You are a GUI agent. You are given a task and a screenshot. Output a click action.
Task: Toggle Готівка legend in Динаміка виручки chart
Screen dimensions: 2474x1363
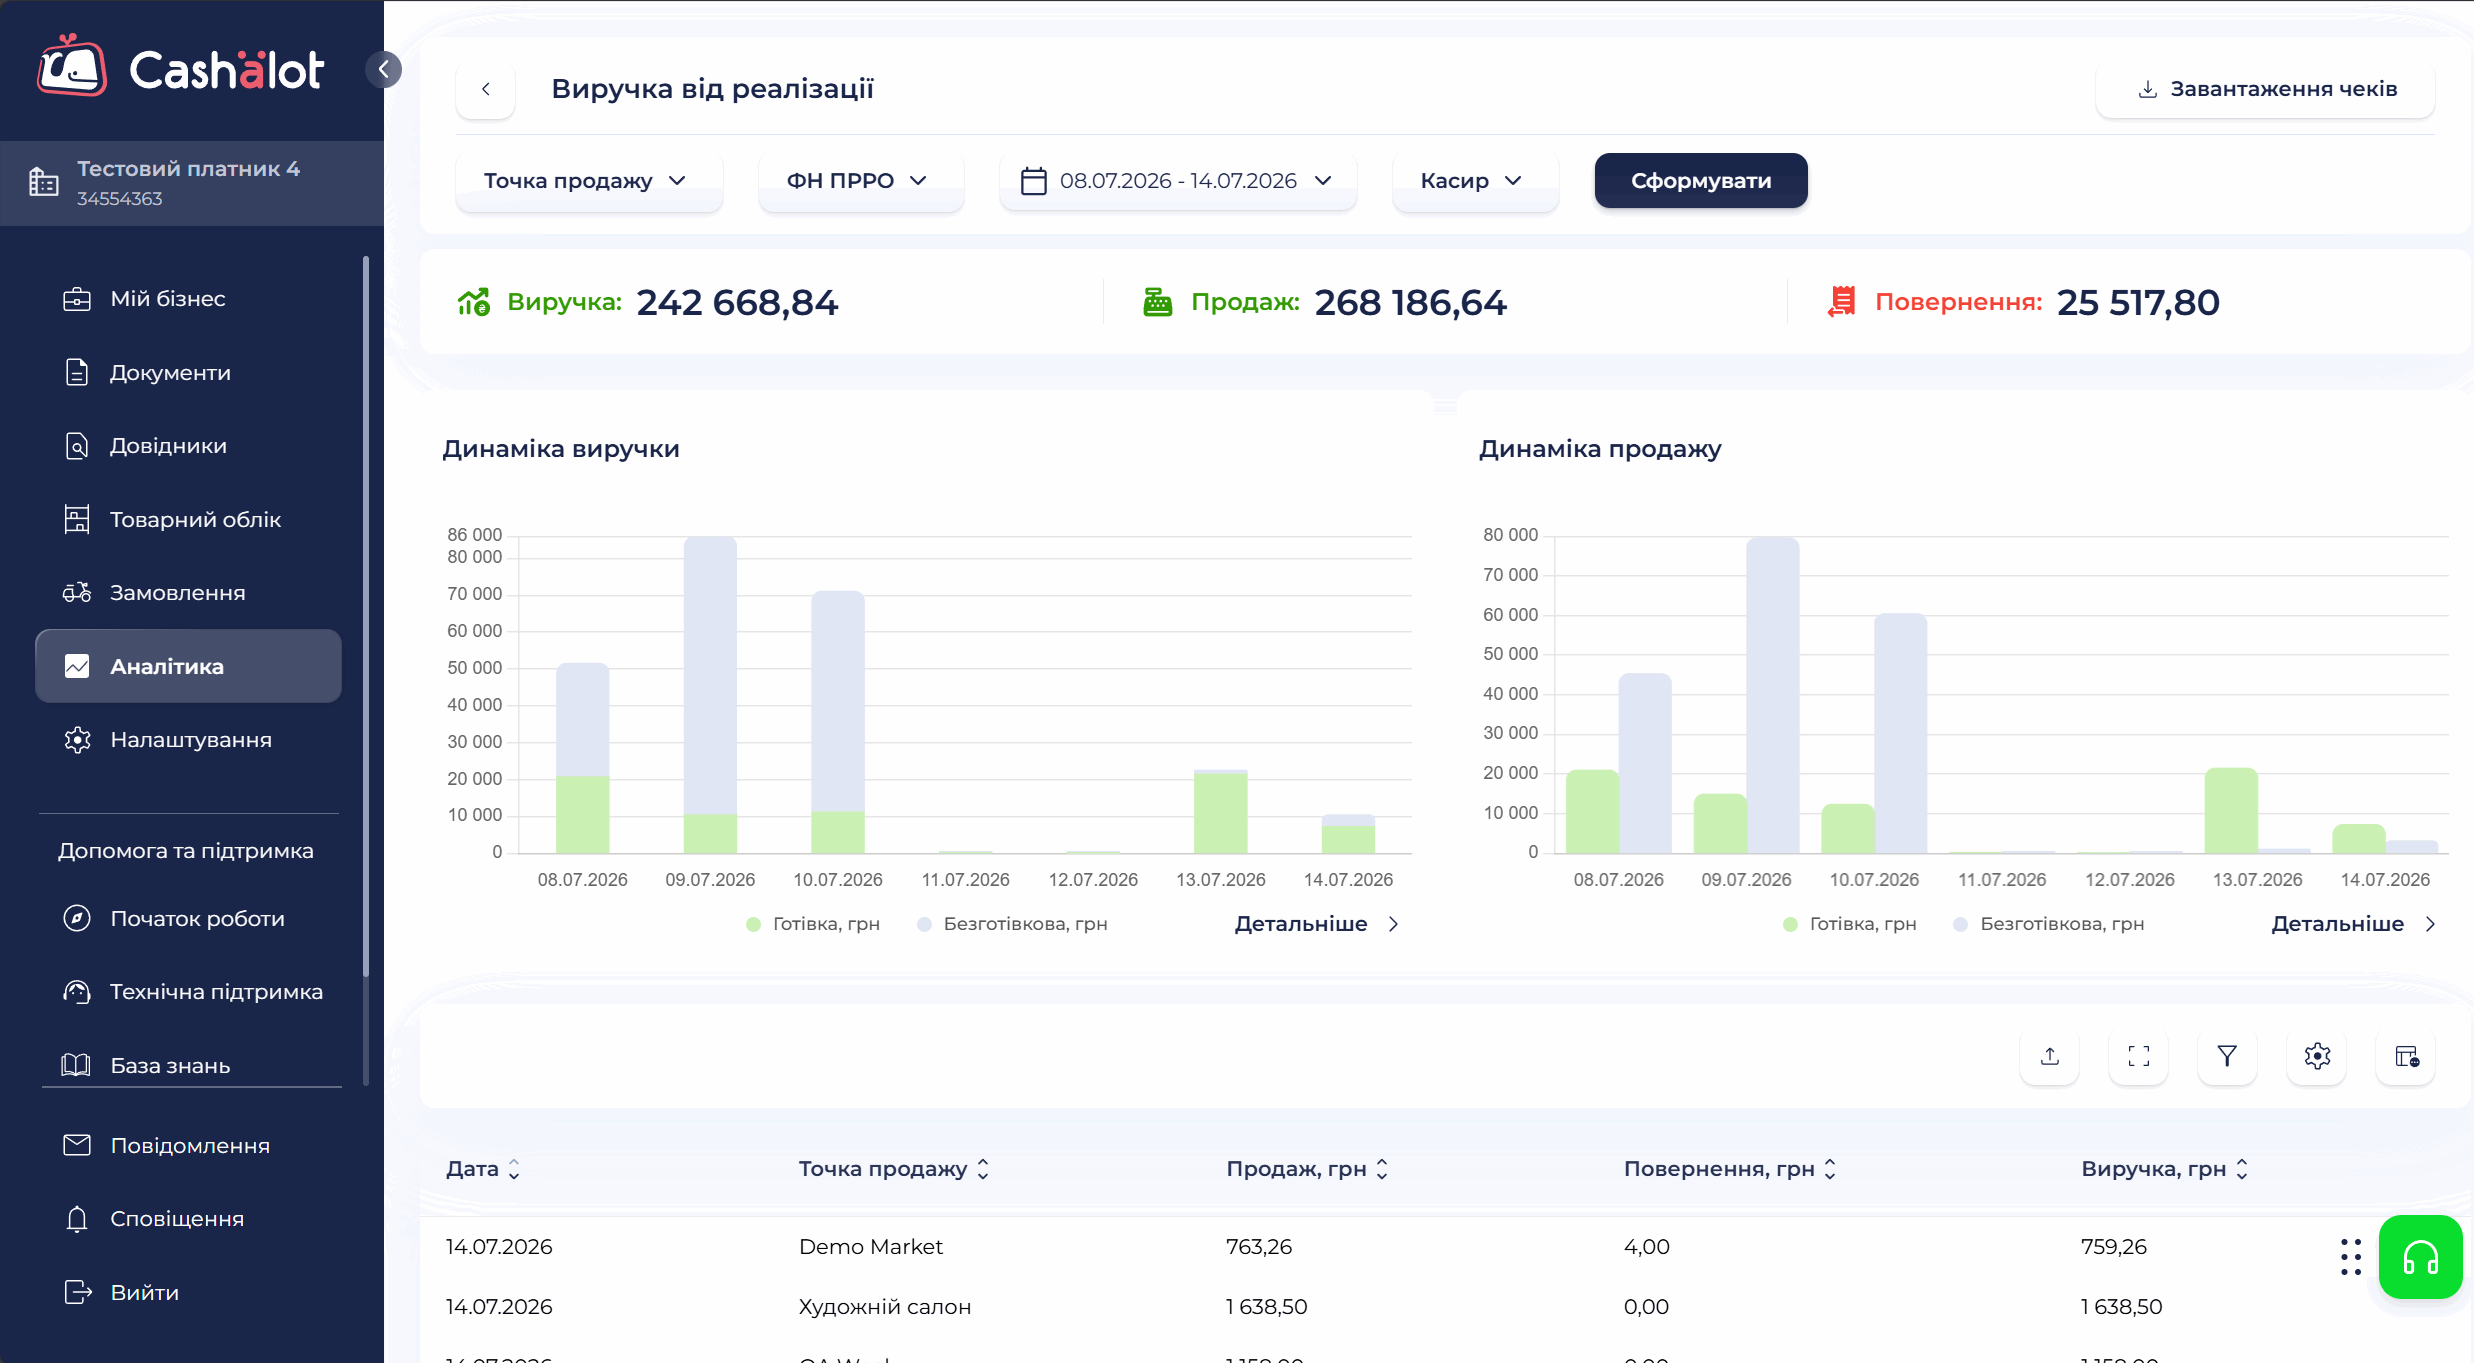point(813,924)
